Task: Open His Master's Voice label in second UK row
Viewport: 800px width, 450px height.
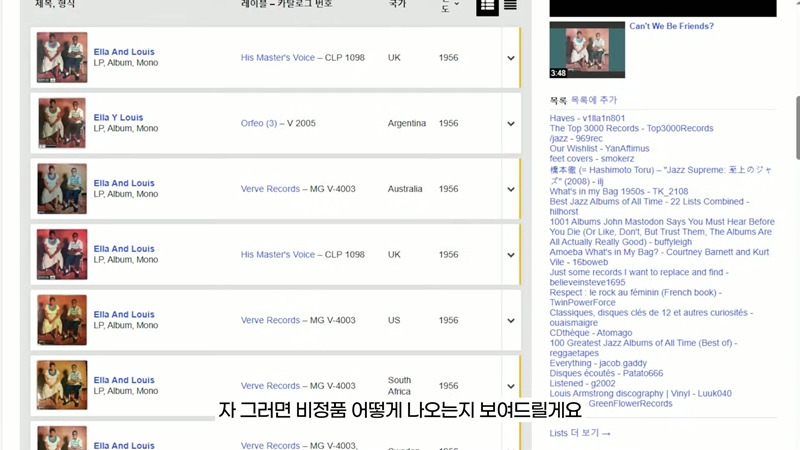Action: (x=278, y=255)
